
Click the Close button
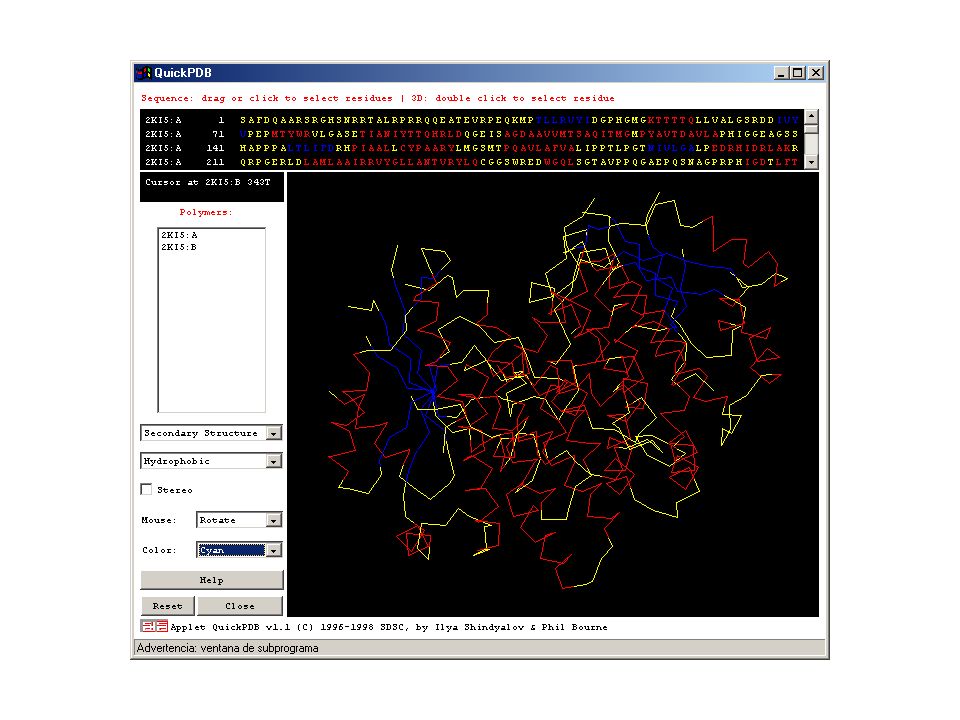point(240,606)
